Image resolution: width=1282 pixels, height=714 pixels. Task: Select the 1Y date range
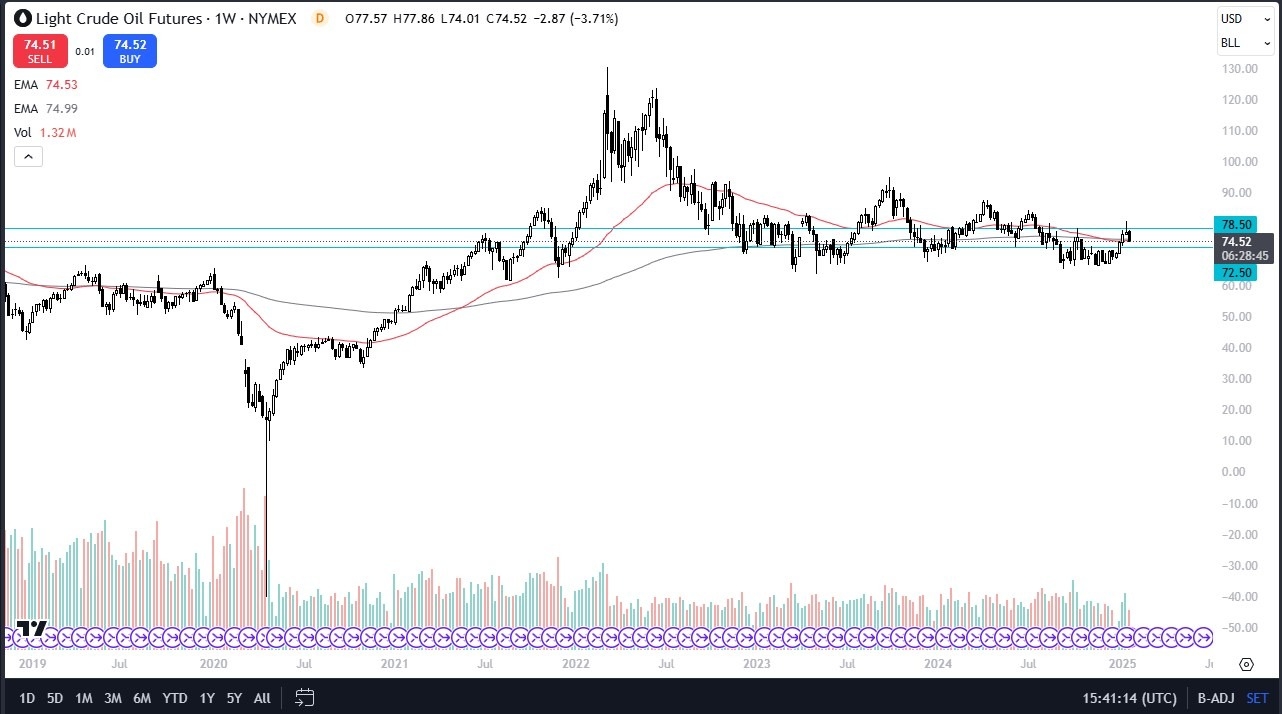click(206, 698)
